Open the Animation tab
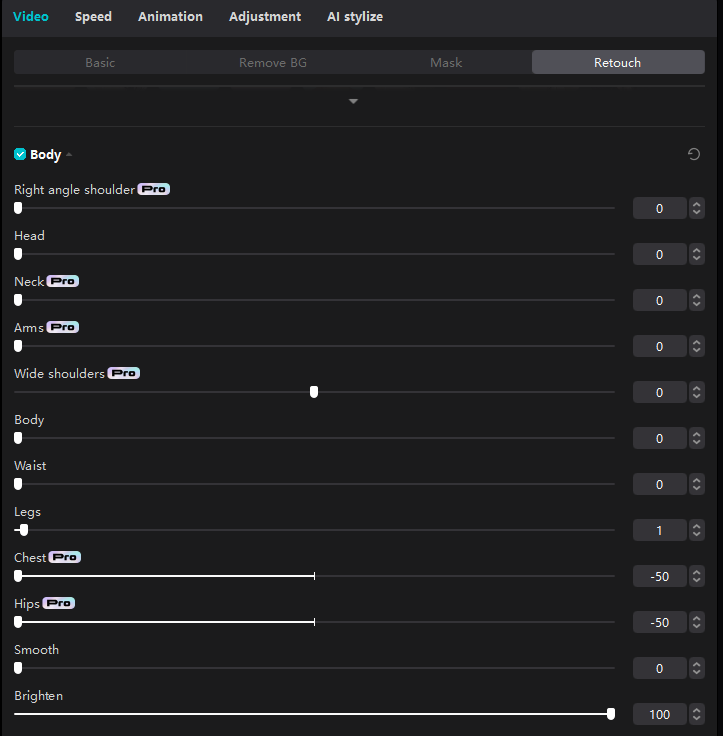Image resolution: width=723 pixels, height=736 pixels. pos(170,16)
